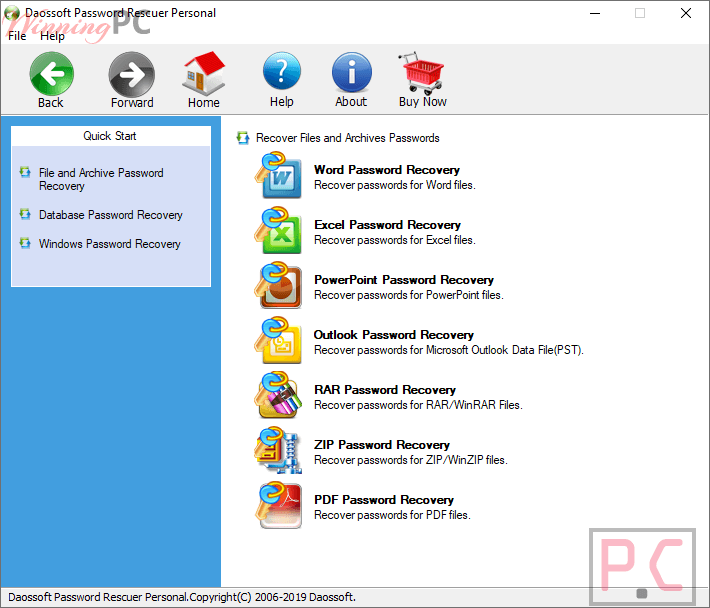Click the text Recover passwords for ZIP/WinZIP files
The image size is (710, 608).
pyautogui.click(x=411, y=460)
